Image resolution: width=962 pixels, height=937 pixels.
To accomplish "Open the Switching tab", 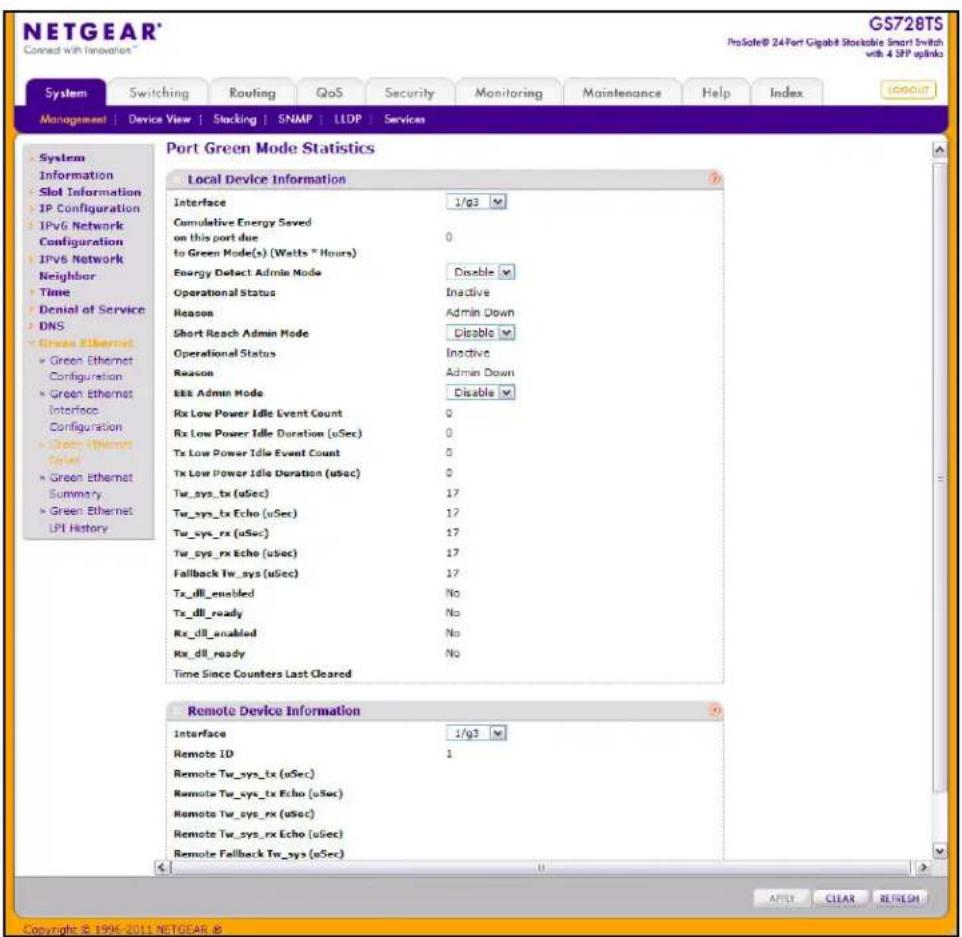I will point(159,93).
